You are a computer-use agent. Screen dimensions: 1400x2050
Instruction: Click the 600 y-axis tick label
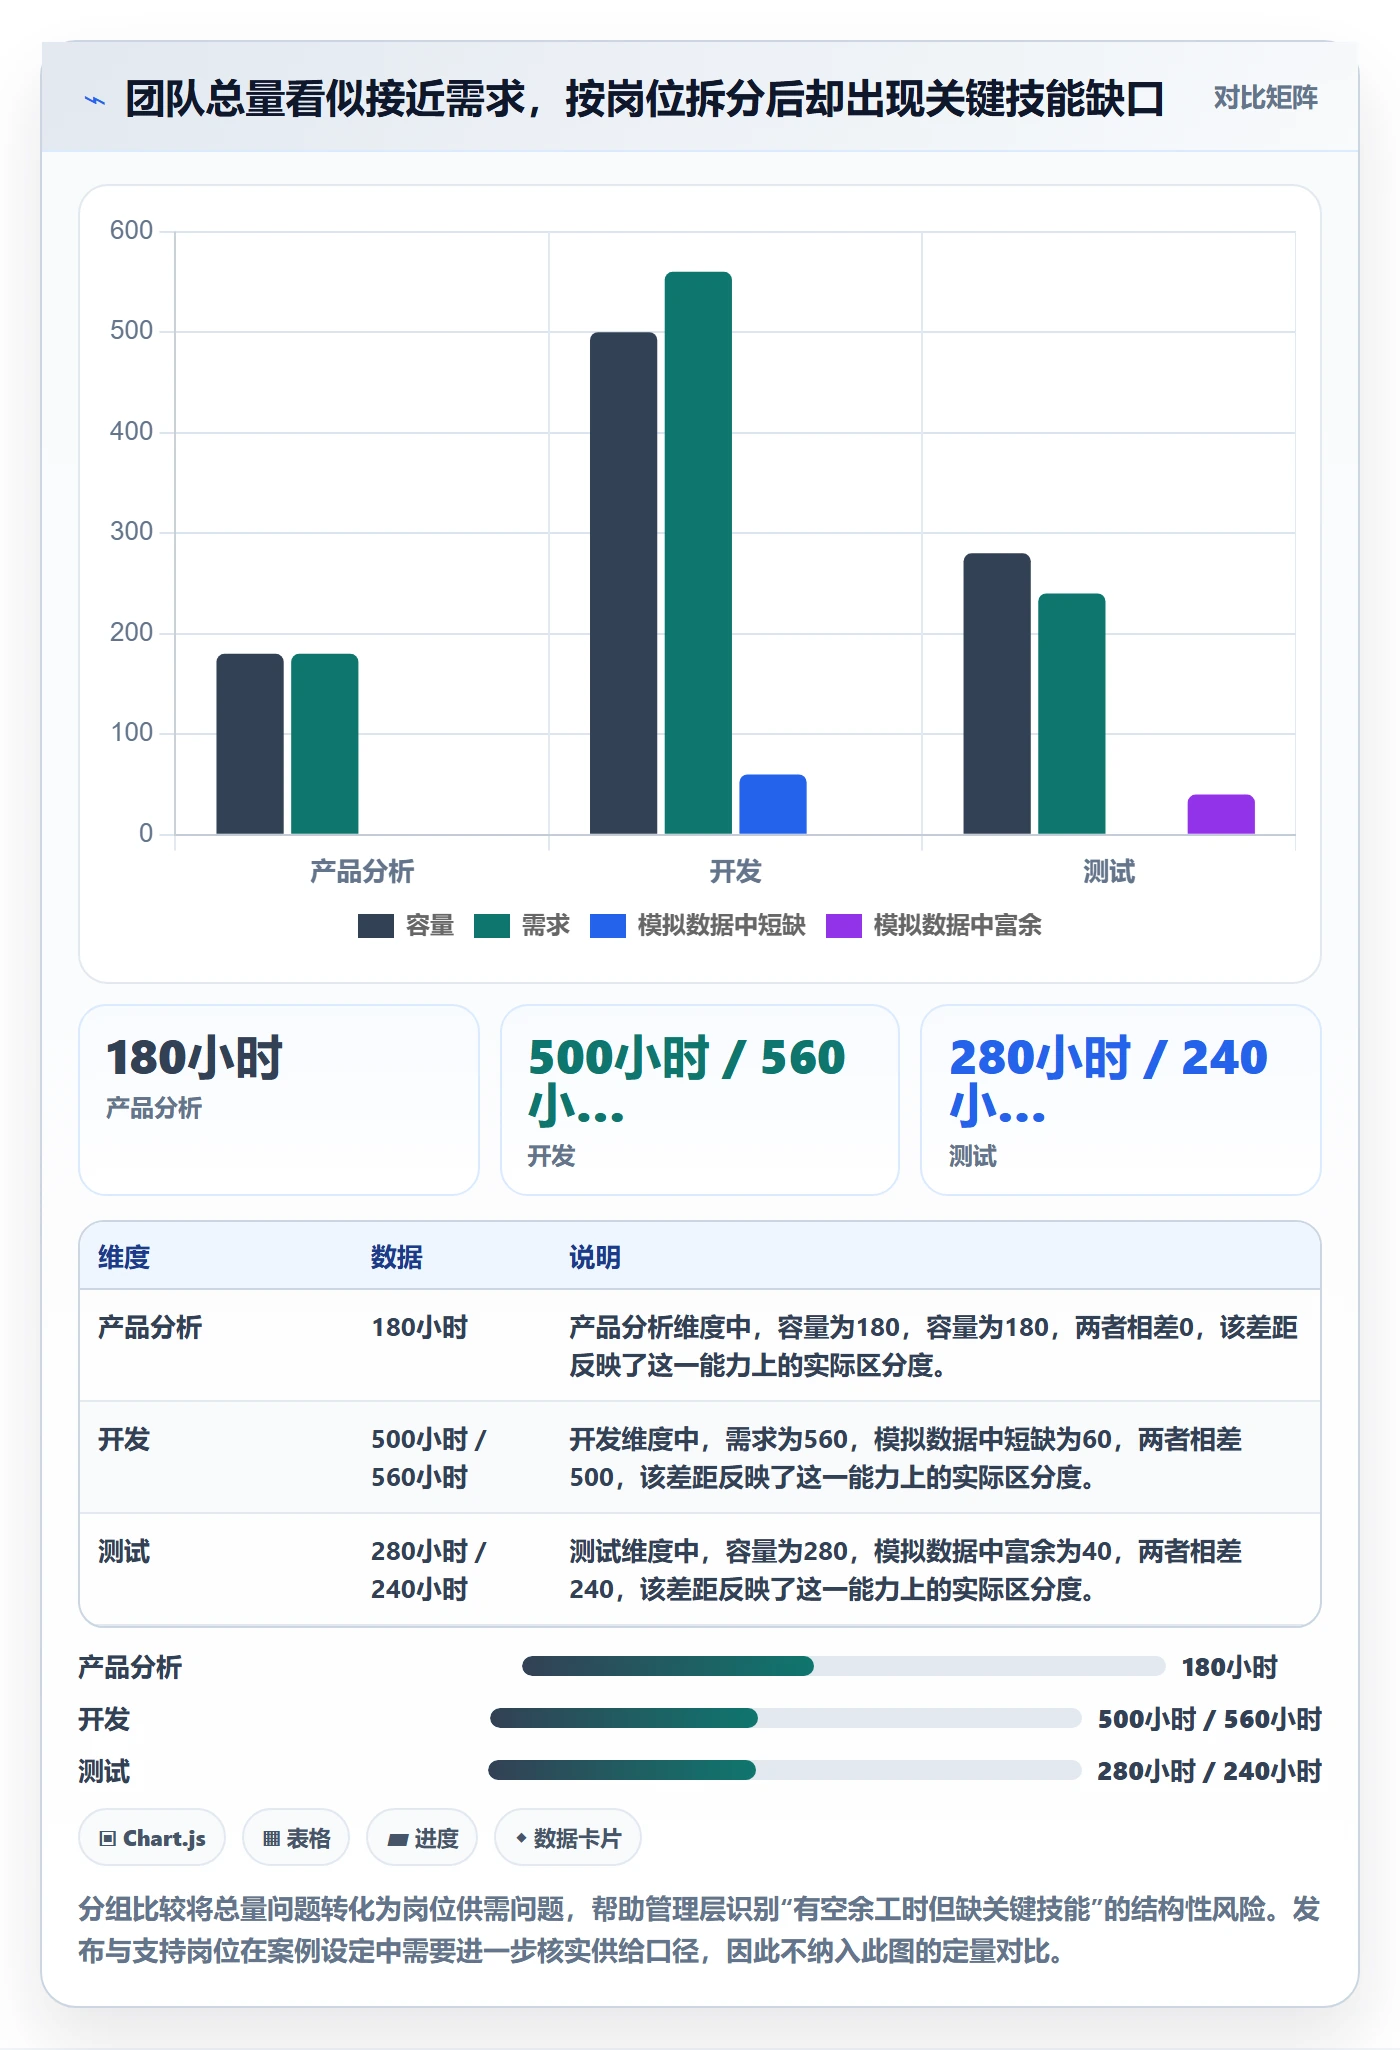(x=131, y=231)
